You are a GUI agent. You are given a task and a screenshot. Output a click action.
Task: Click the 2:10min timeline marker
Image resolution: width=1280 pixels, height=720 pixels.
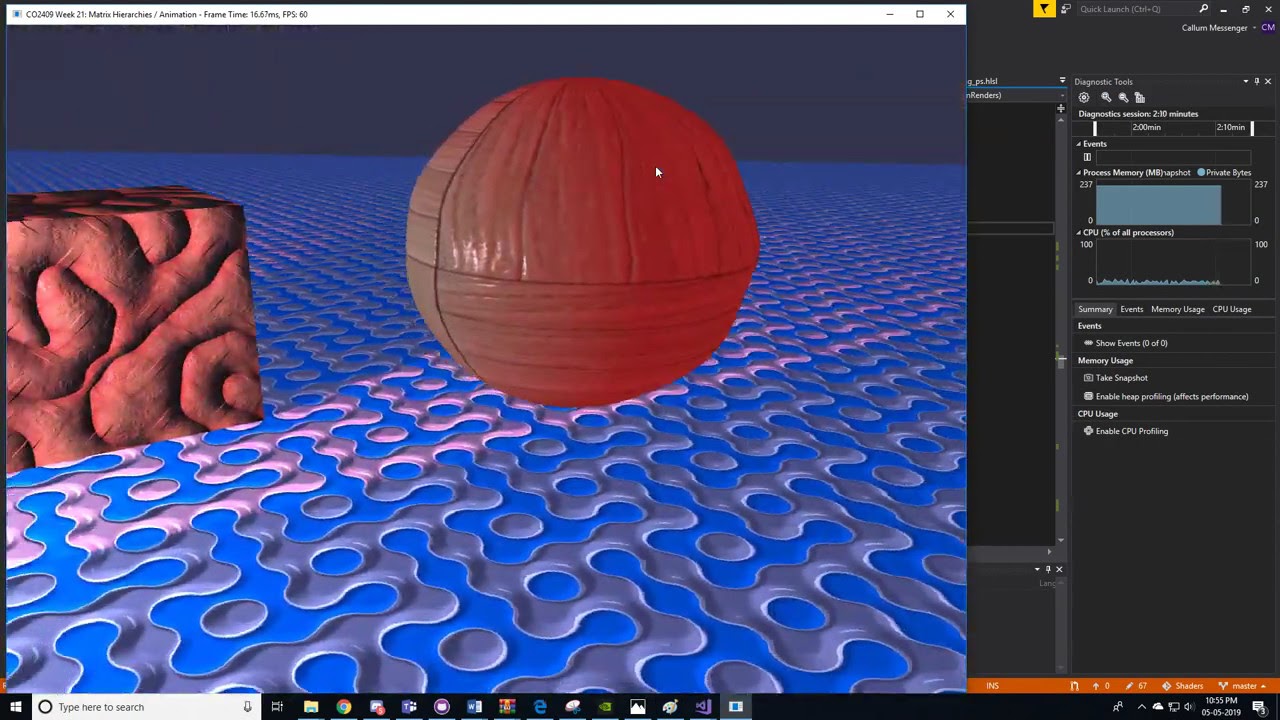[1230, 128]
